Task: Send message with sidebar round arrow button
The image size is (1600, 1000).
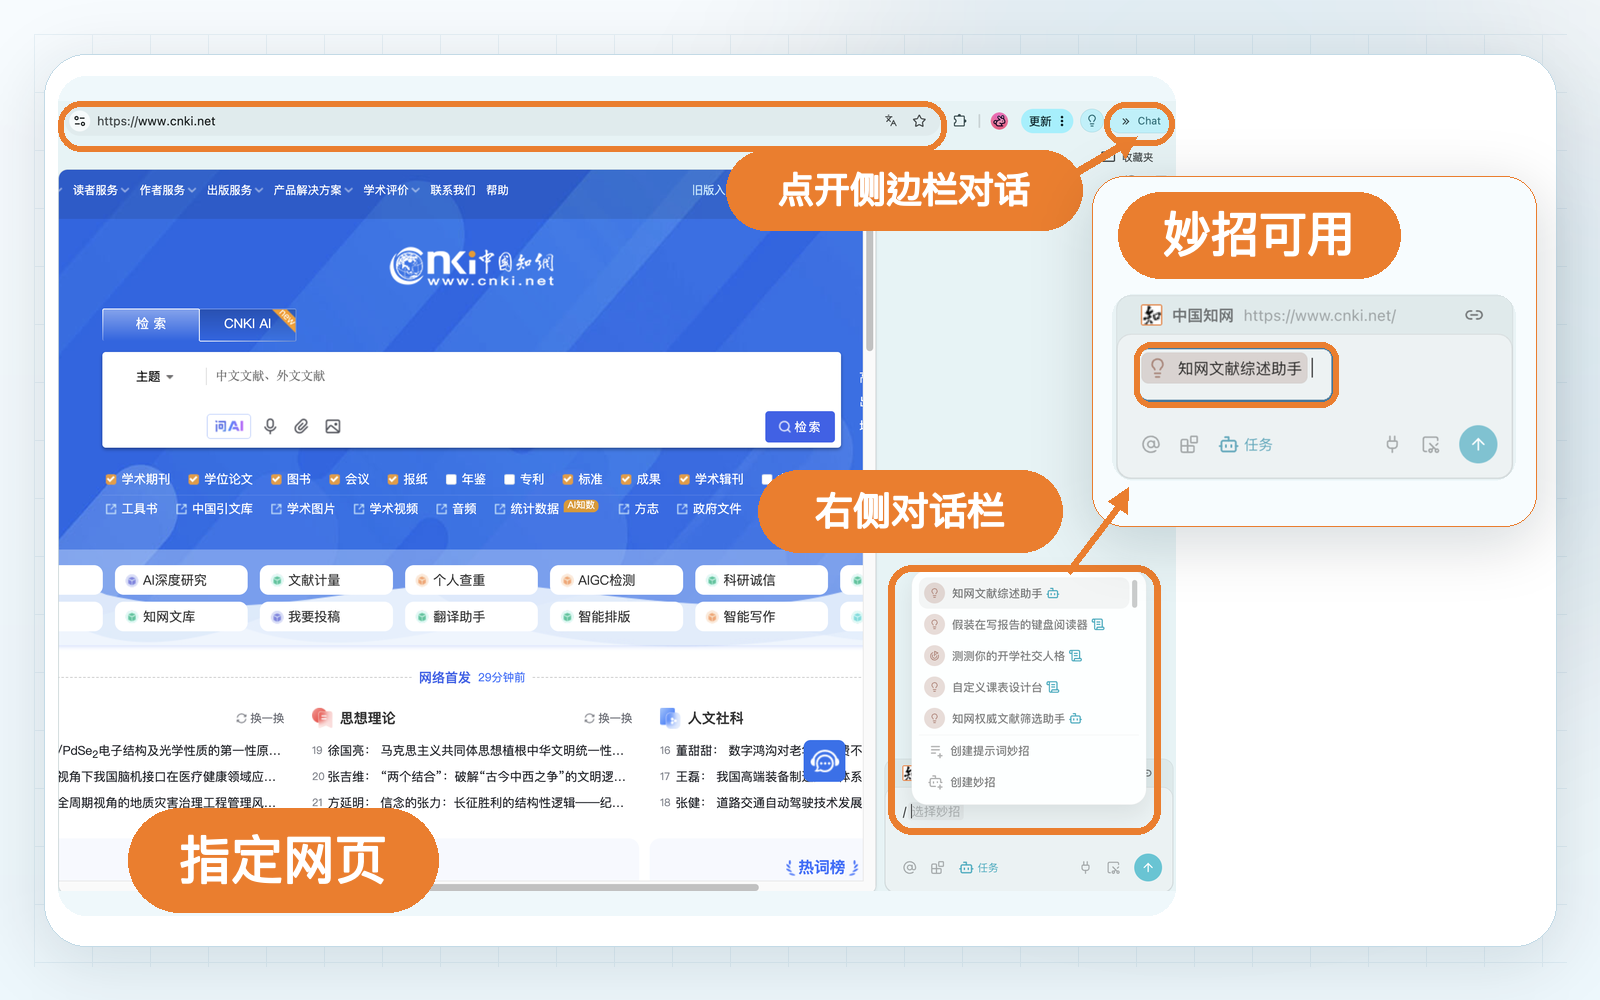Action: pos(1148,868)
